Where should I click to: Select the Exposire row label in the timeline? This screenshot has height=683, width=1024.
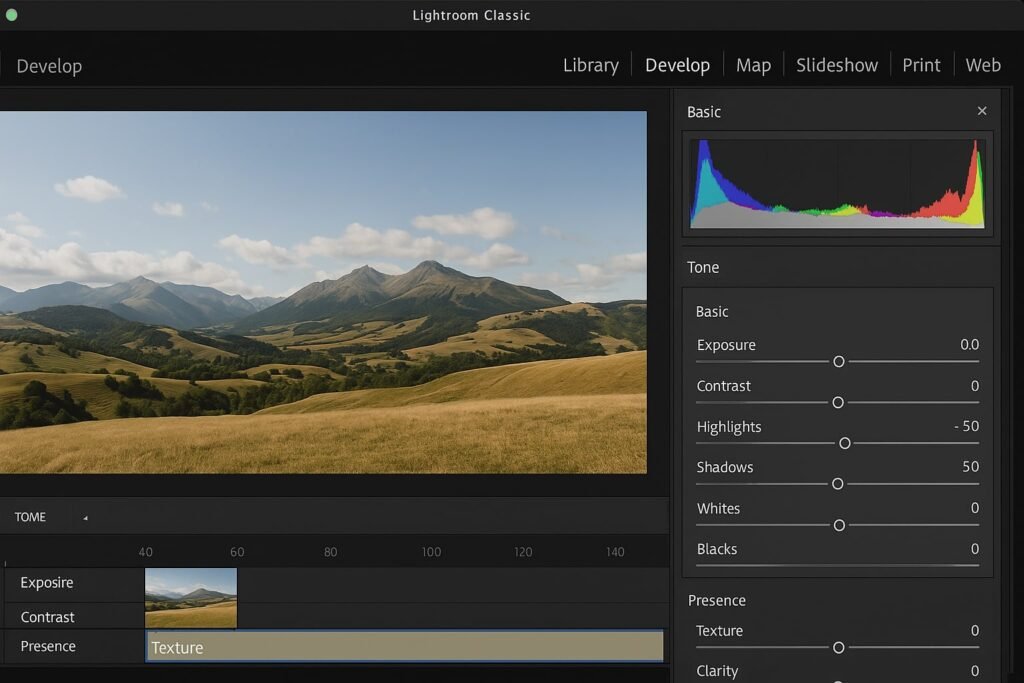[x=46, y=582]
